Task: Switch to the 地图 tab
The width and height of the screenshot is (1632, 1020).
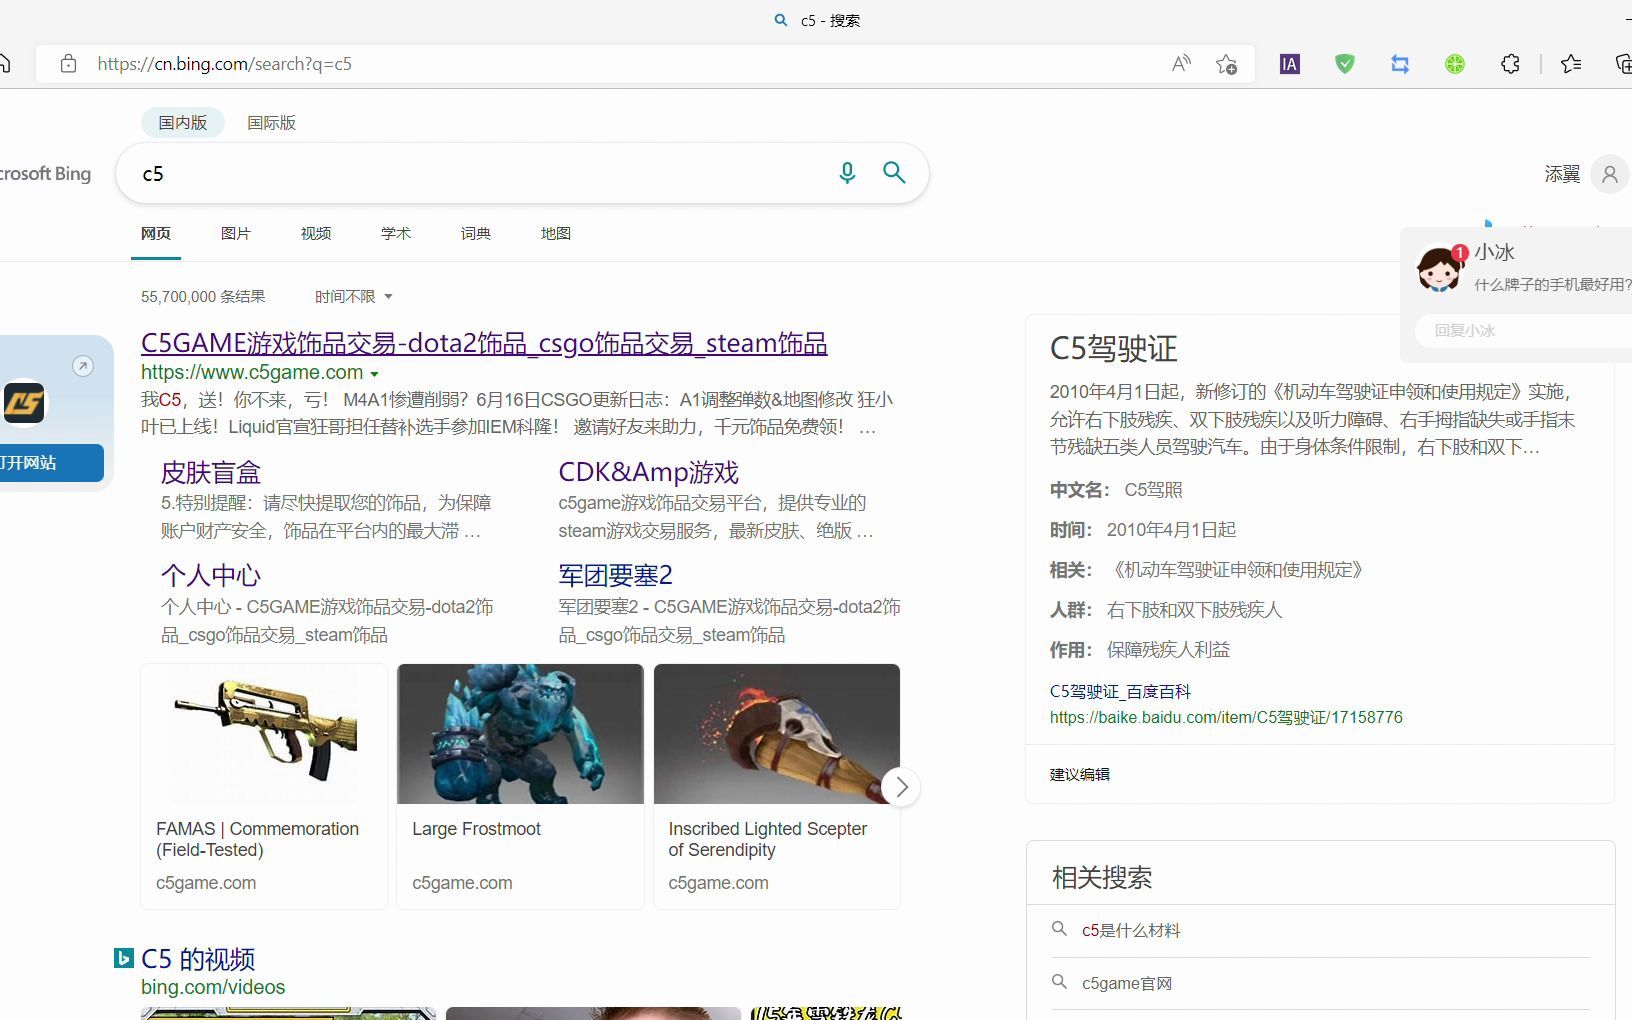Action: [556, 233]
